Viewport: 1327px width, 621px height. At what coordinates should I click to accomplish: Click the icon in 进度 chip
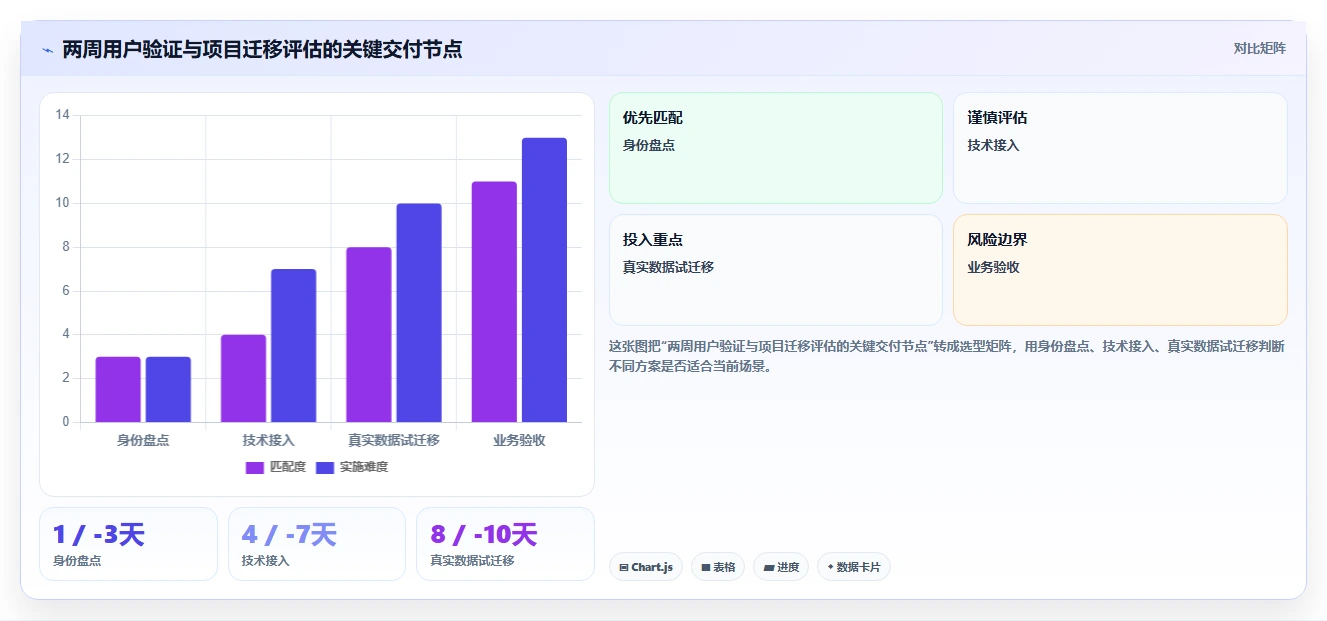point(768,568)
